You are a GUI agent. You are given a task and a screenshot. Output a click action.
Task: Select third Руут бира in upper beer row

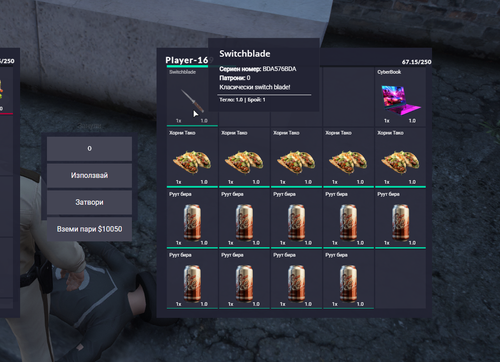point(296,219)
